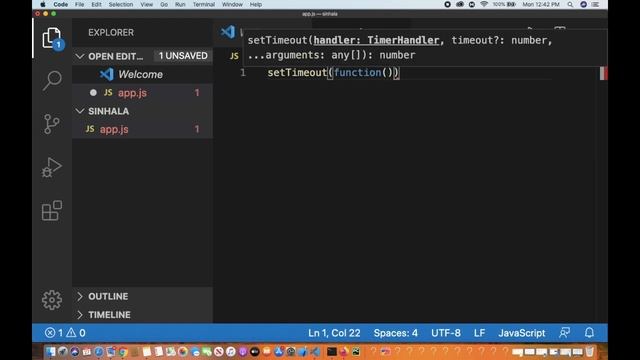Click the 1 UNSAVED badge
The height and width of the screenshot is (360, 640).
point(183,56)
